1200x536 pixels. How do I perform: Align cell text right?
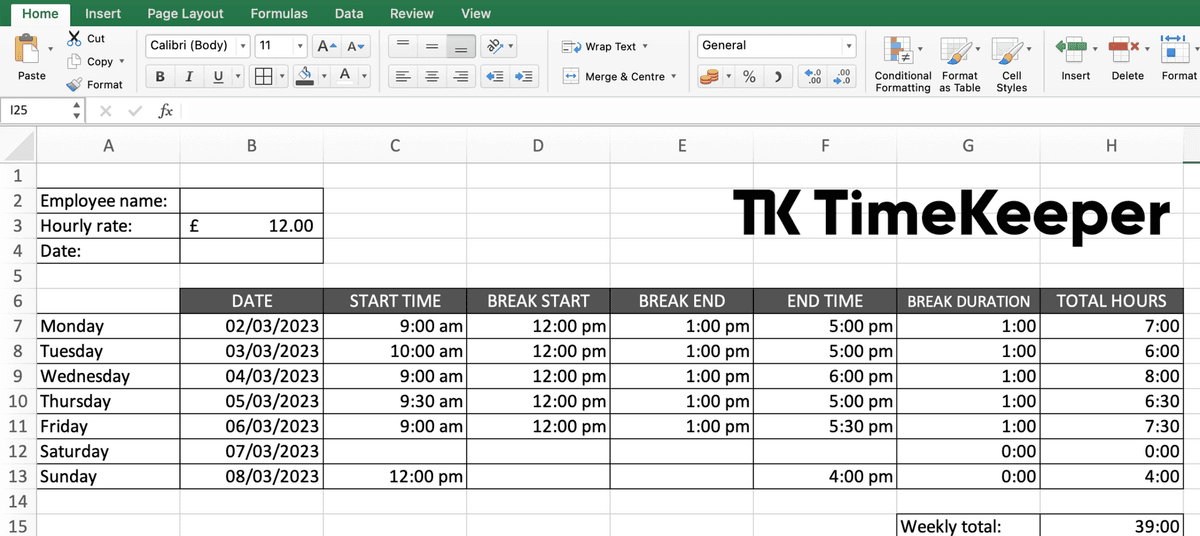[461, 77]
